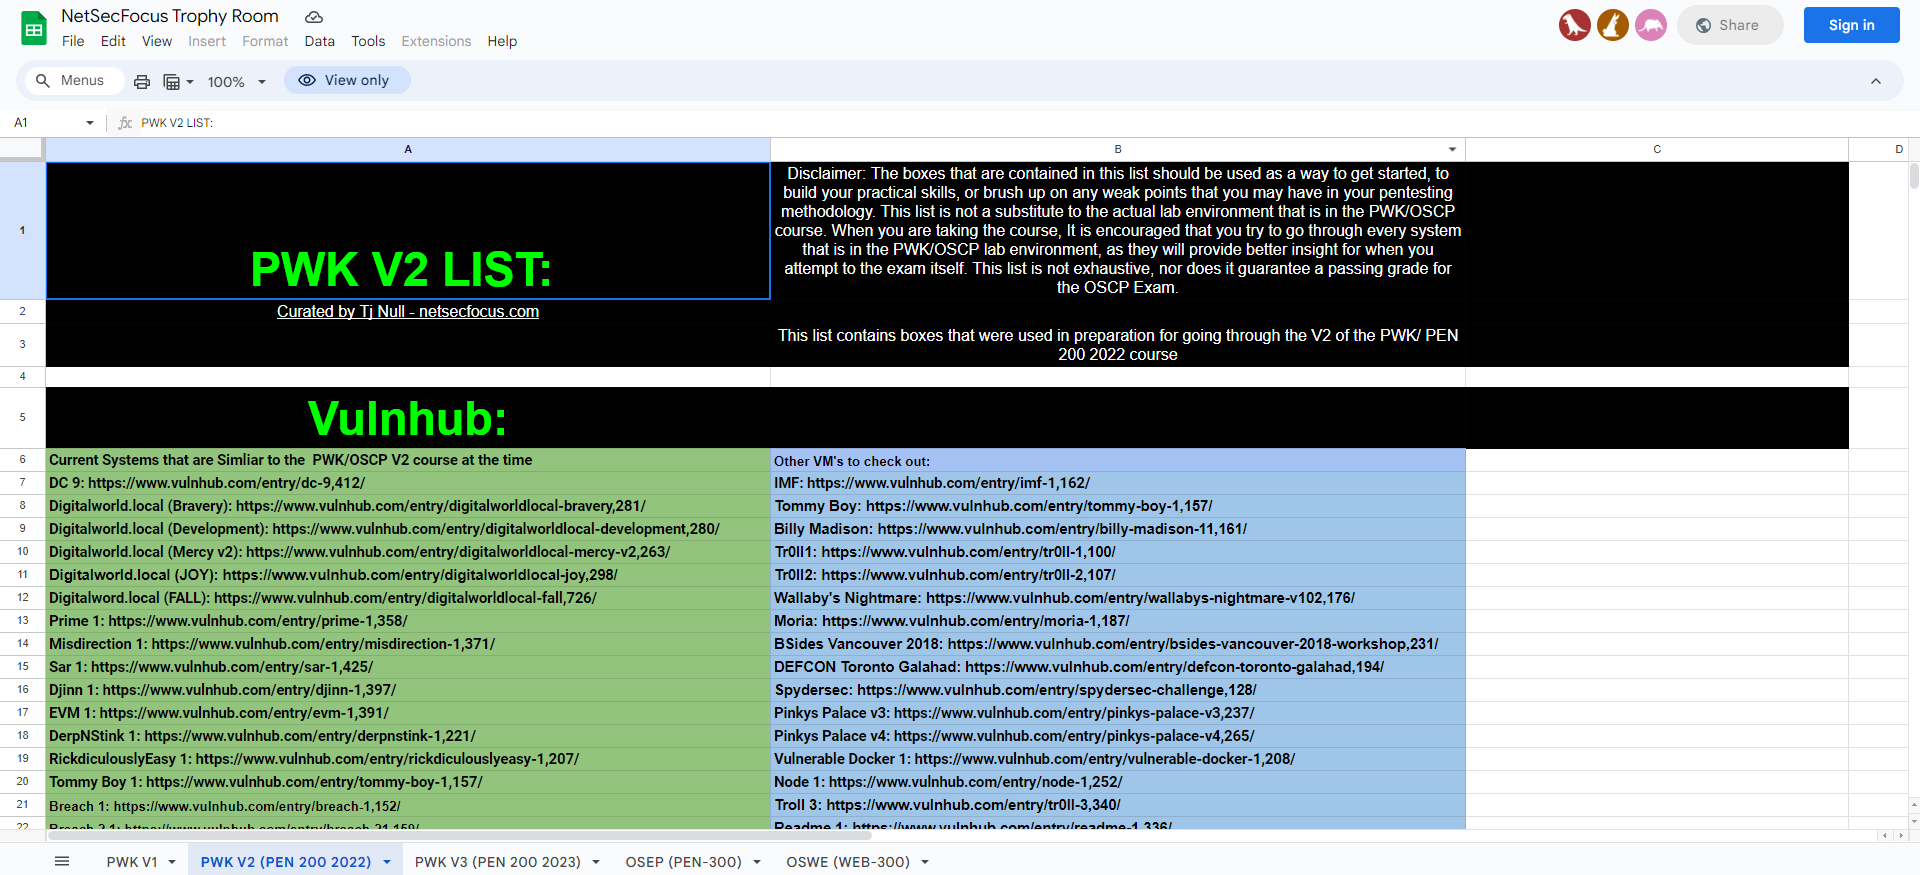Click the Sign in button
Viewport: 1920px width, 875px height.
(x=1852, y=25)
